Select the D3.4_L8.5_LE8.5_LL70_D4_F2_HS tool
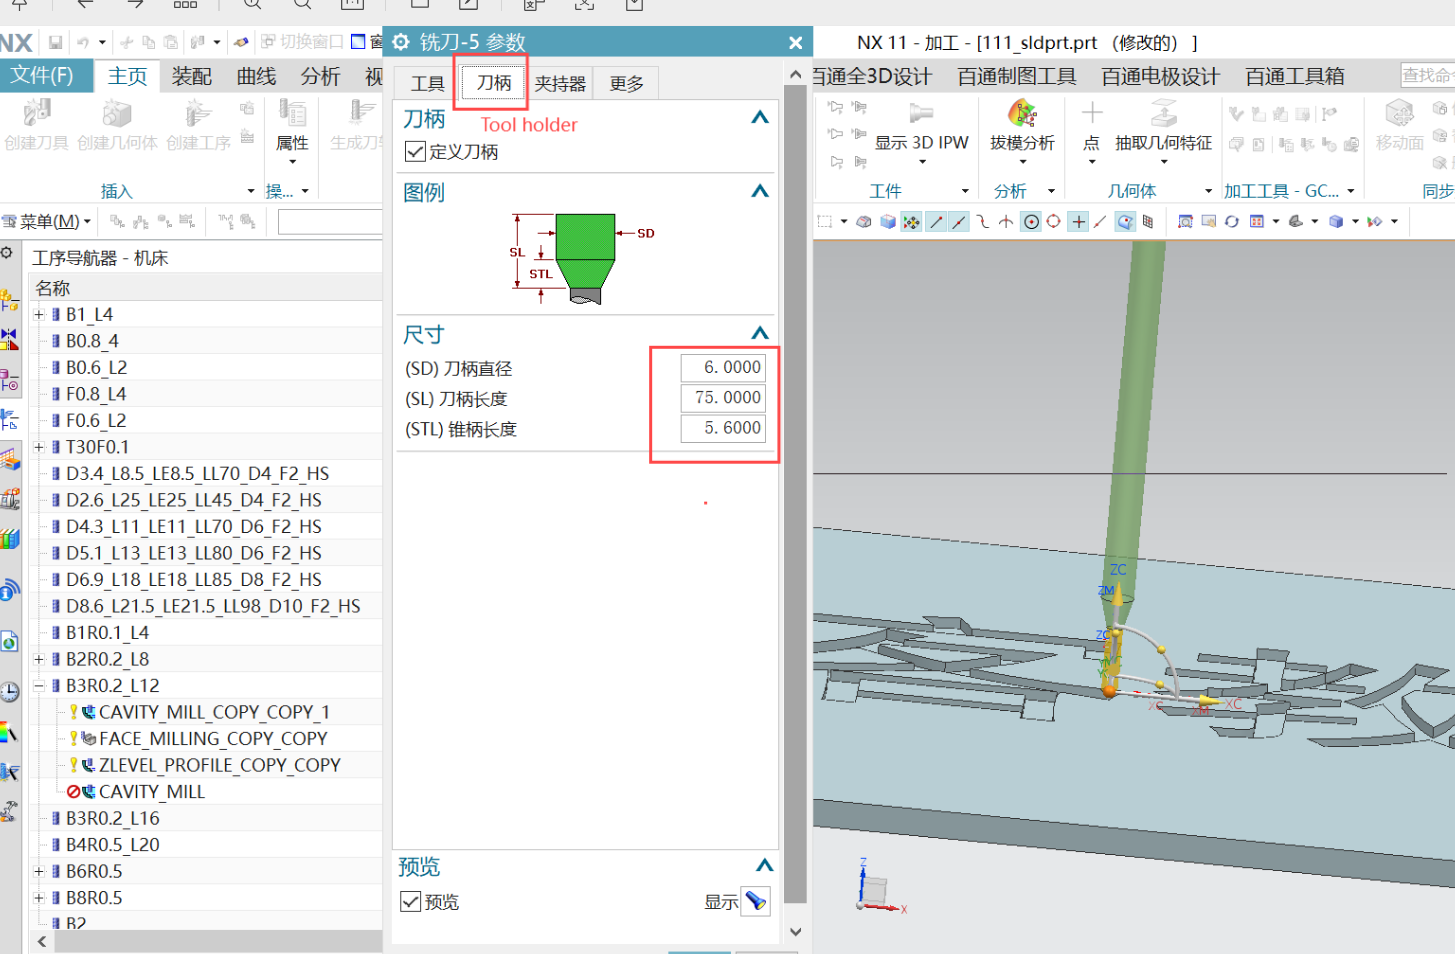The image size is (1455, 954). point(197,474)
